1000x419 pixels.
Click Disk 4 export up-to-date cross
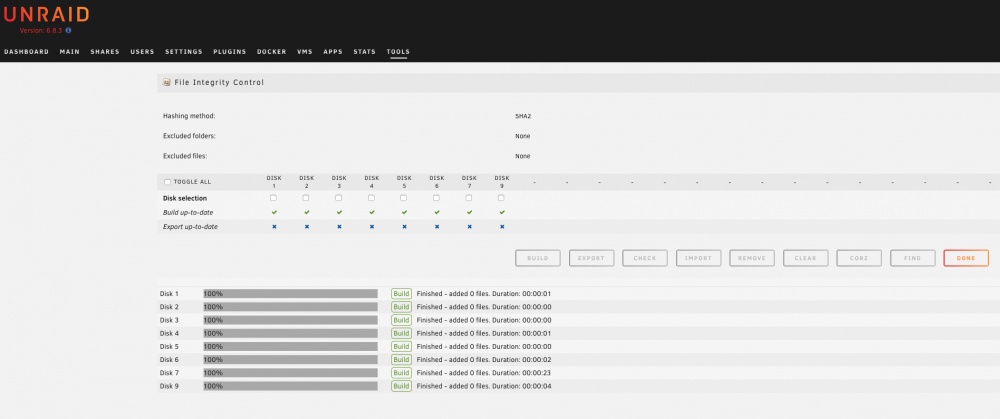tap(372, 226)
